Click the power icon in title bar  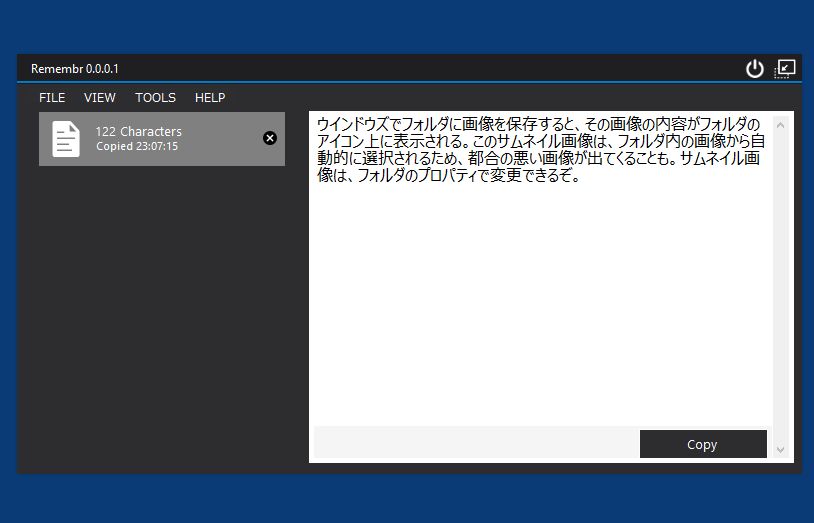754,69
